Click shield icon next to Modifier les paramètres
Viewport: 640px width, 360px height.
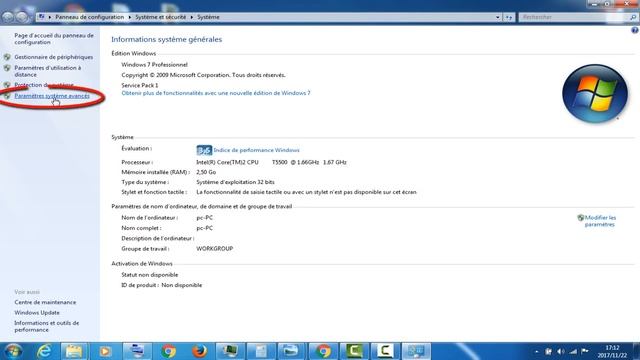(x=580, y=218)
